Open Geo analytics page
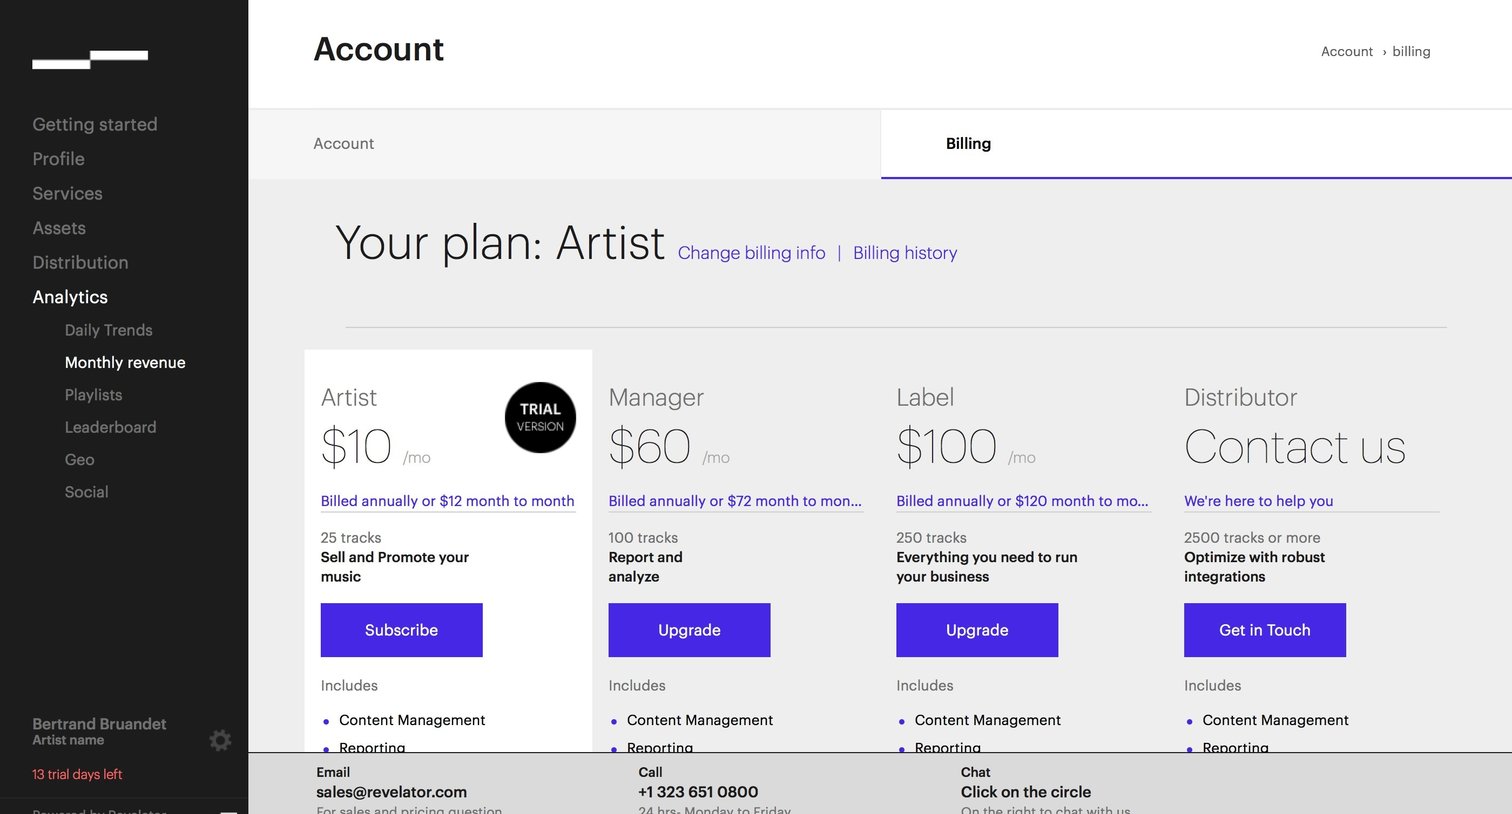Image resolution: width=1512 pixels, height=814 pixels. pyautogui.click(x=79, y=460)
